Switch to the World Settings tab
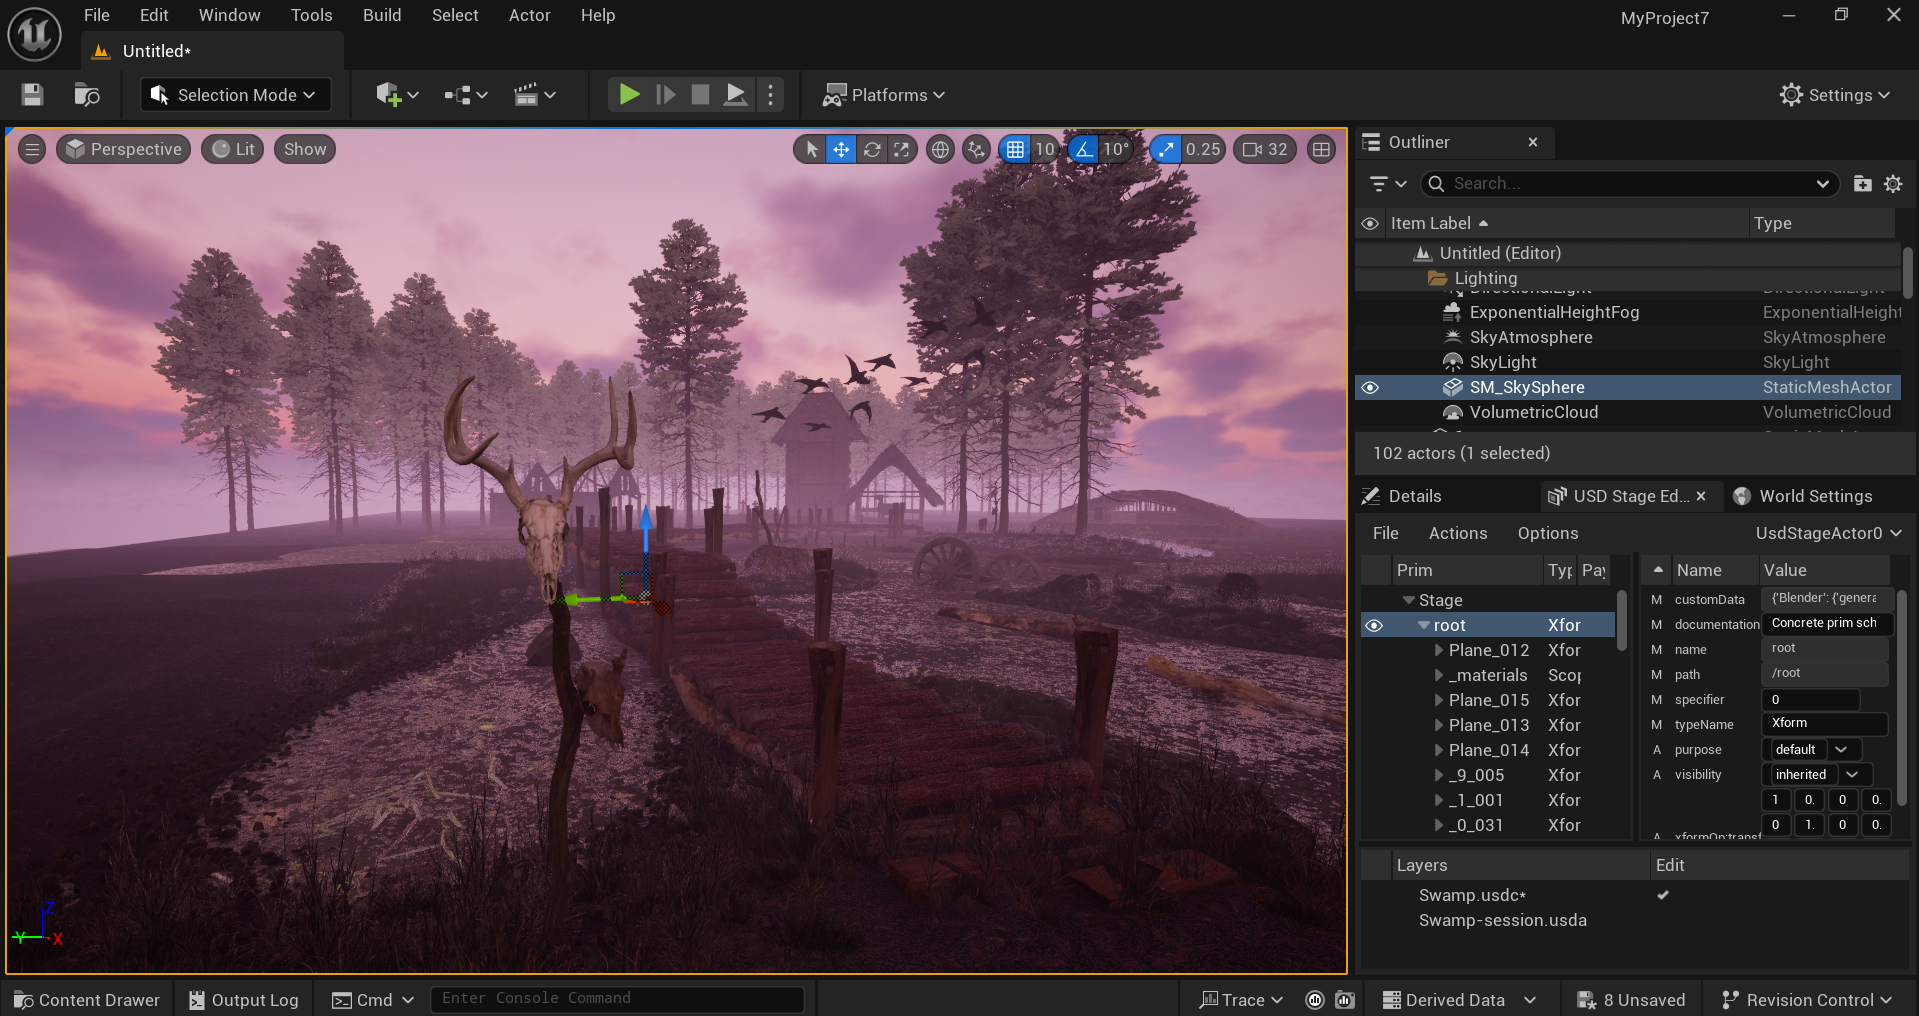Image resolution: width=1919 pixels, height=1016 pixels. 1803,496
